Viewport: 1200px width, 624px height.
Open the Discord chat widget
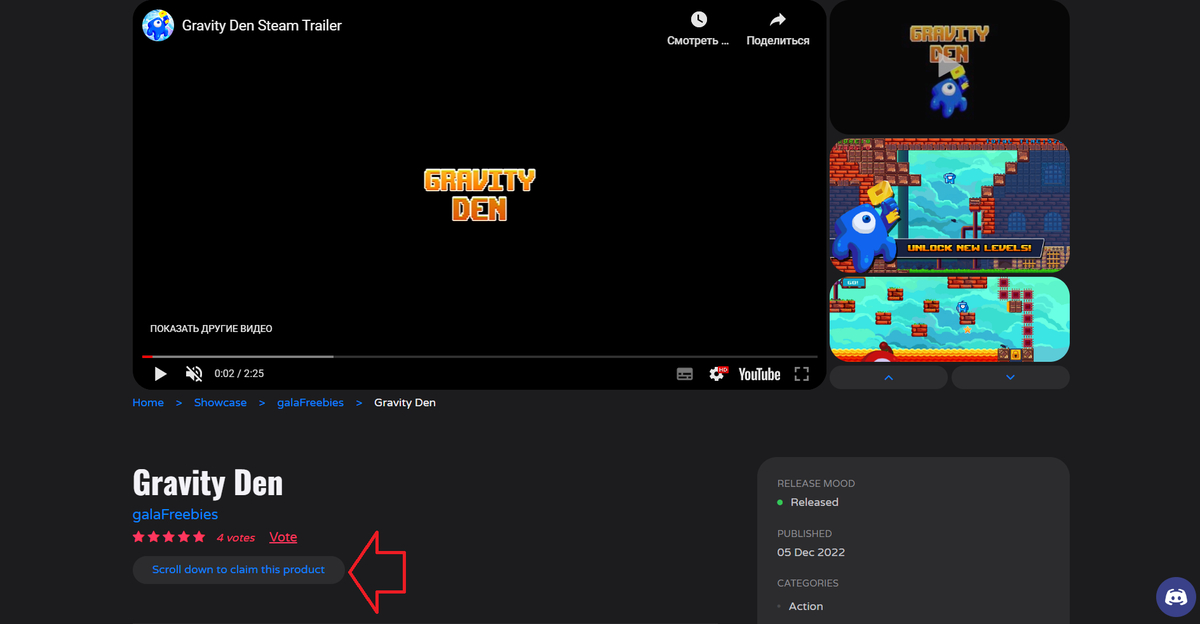1177,596
